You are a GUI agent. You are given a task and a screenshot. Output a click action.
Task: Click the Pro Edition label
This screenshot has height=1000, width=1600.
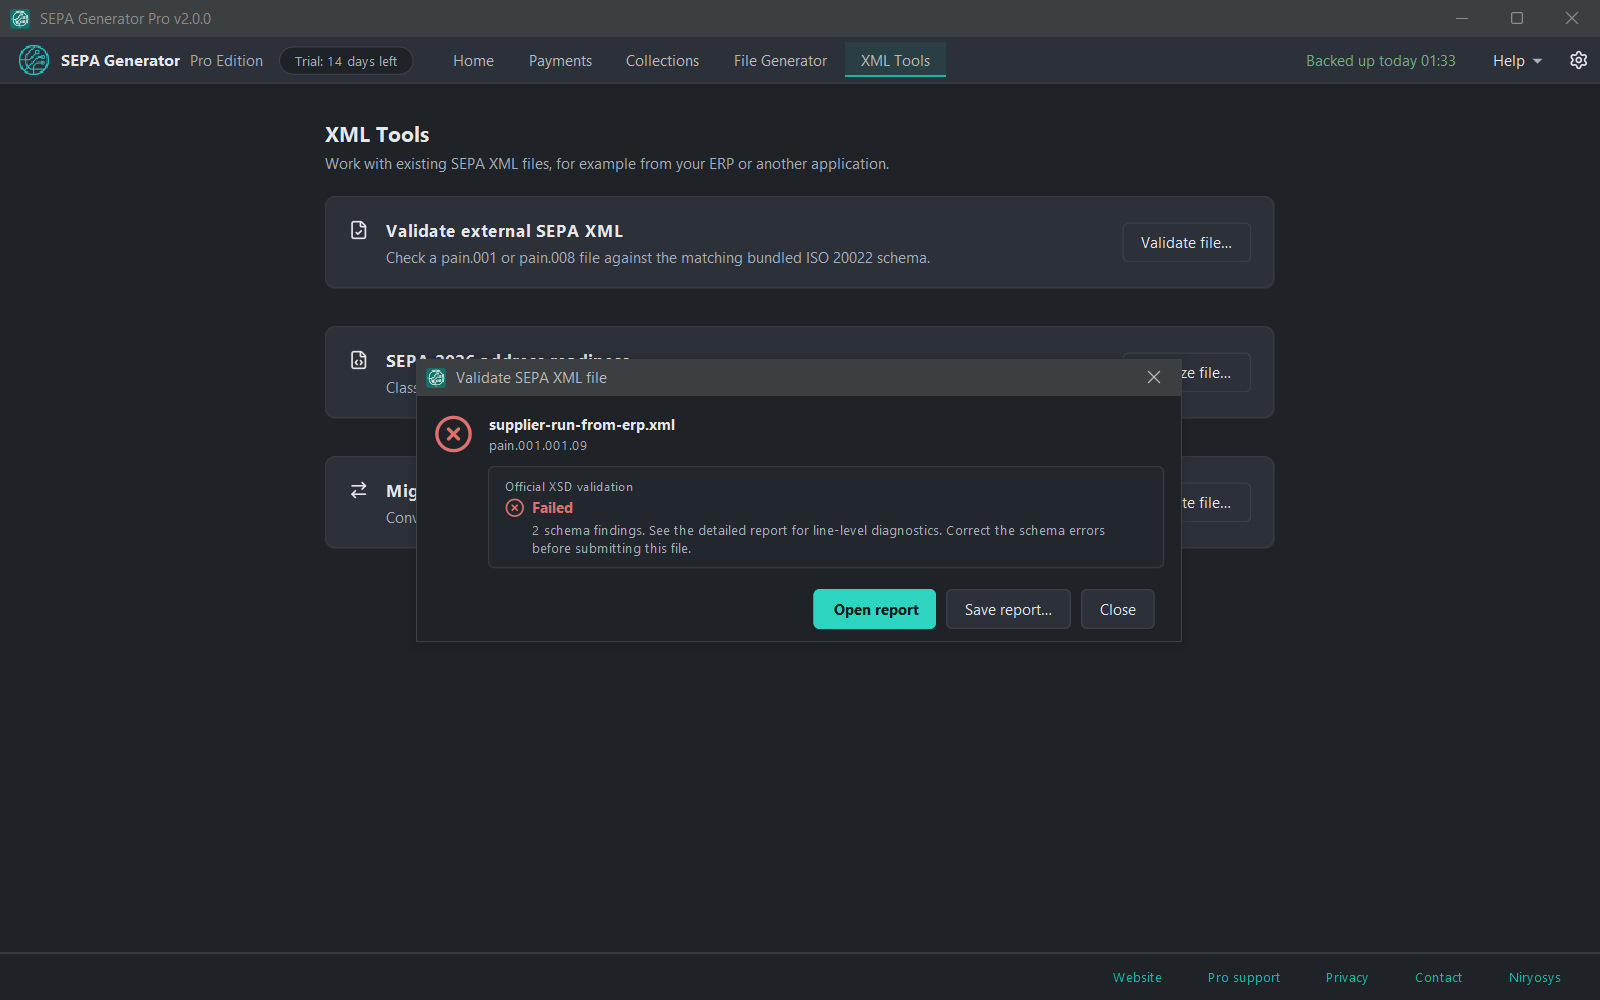tap(226, 61)
